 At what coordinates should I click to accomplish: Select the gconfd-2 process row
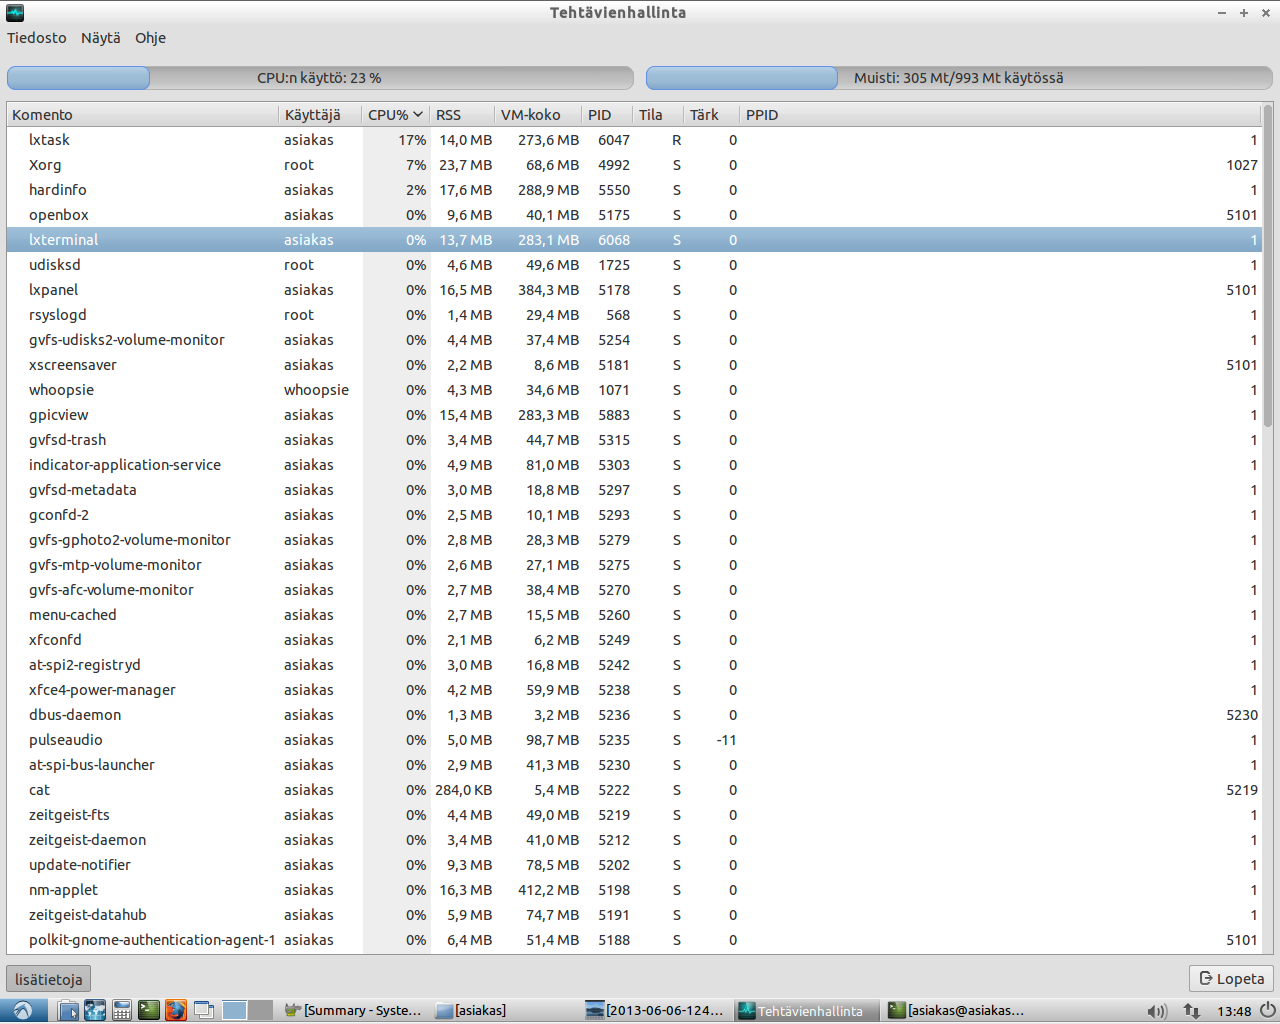pos(634,515)
